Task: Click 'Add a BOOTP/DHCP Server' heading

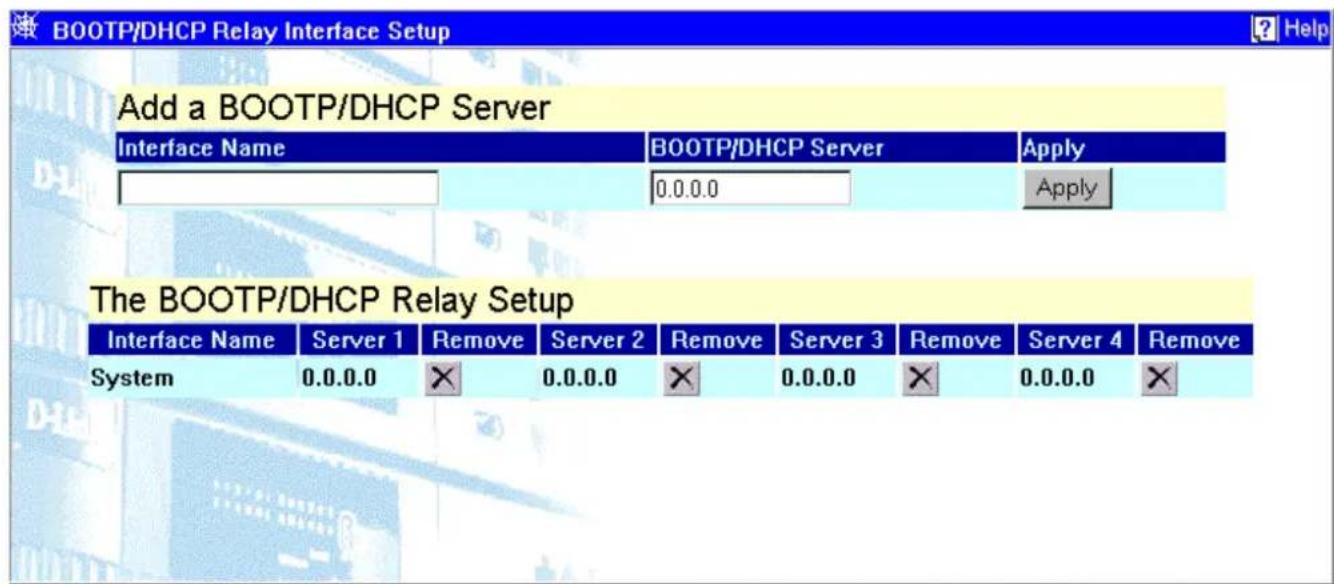Action: coord(334,108)
